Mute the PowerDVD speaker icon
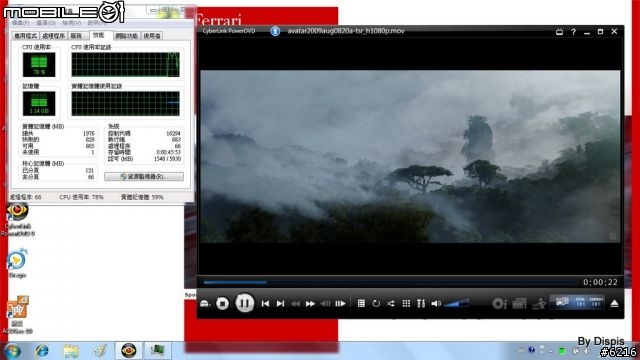The width and height of the screenshot is (640, 360). pos(436,303)
